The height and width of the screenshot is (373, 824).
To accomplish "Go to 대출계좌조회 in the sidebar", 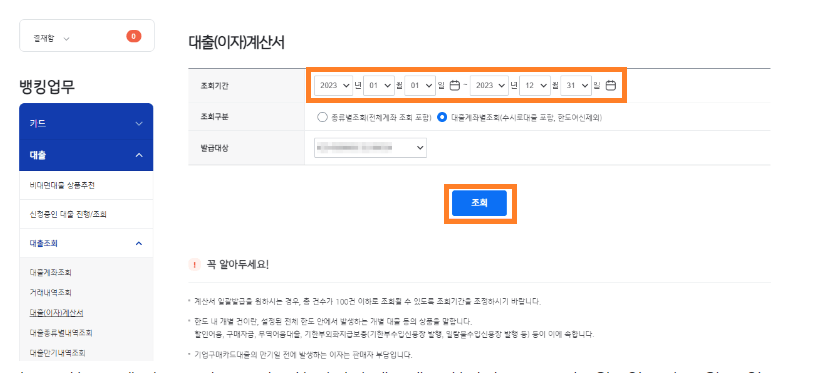I will (50, 273).
